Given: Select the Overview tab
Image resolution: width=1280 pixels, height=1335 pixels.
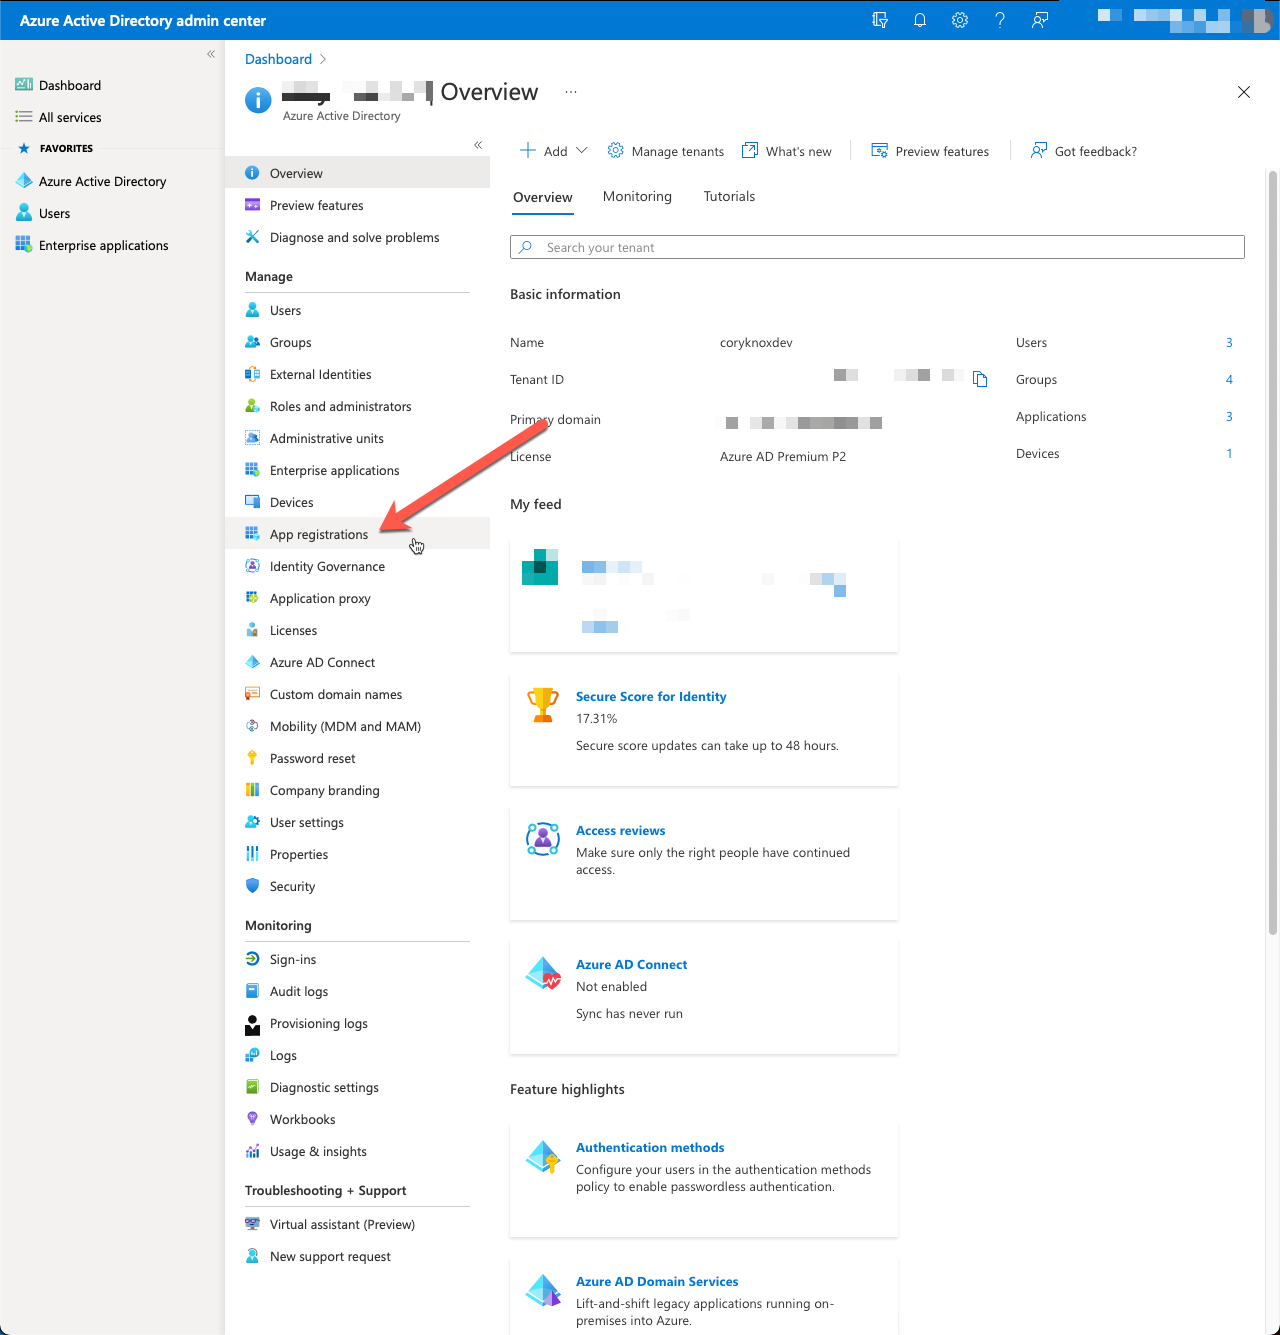Looking at the screenshot, I should click(543, 197).
